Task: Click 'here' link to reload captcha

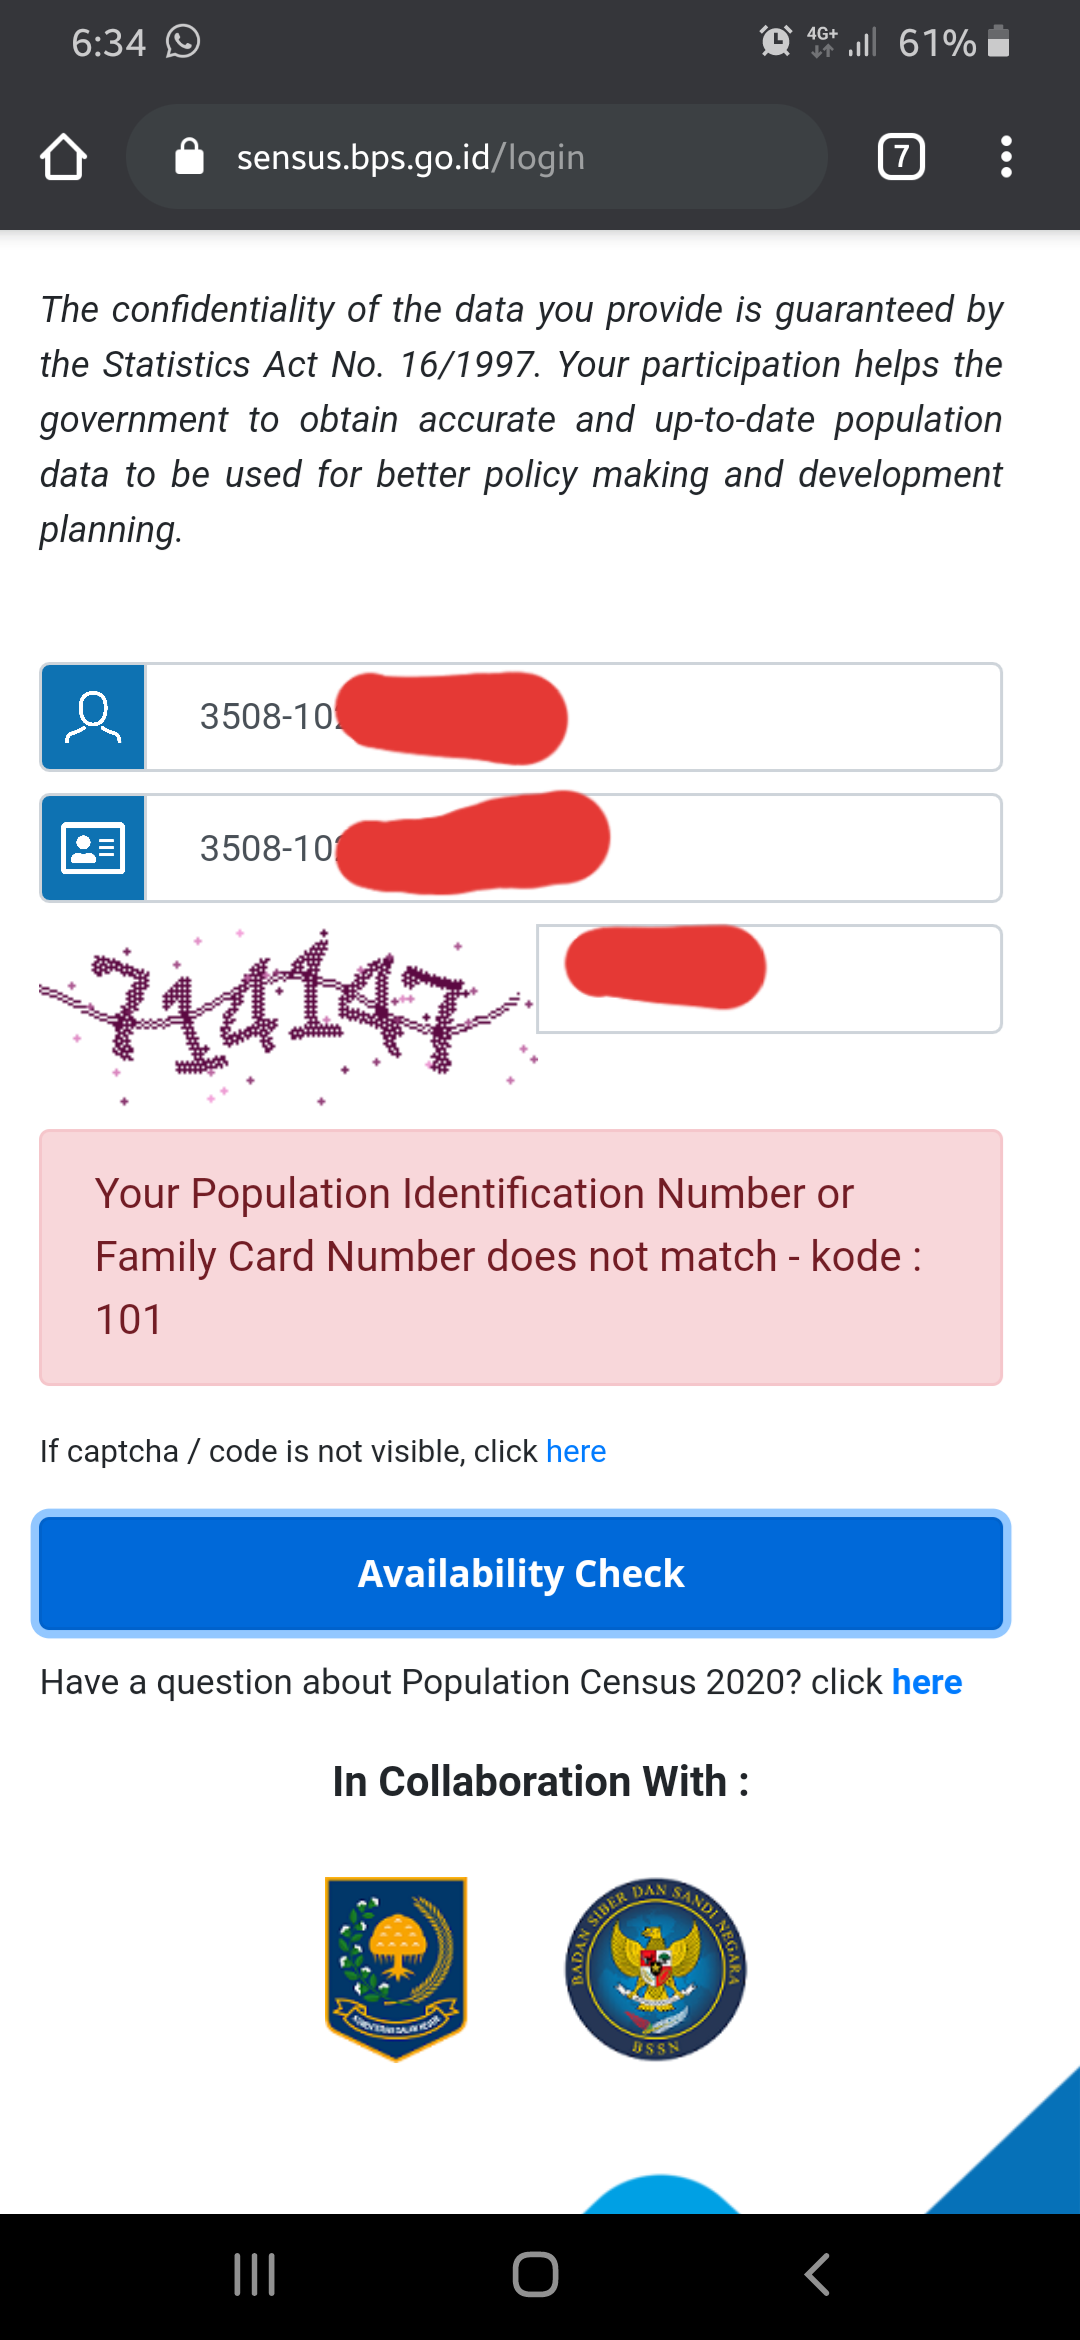Action: [576, 1451]
